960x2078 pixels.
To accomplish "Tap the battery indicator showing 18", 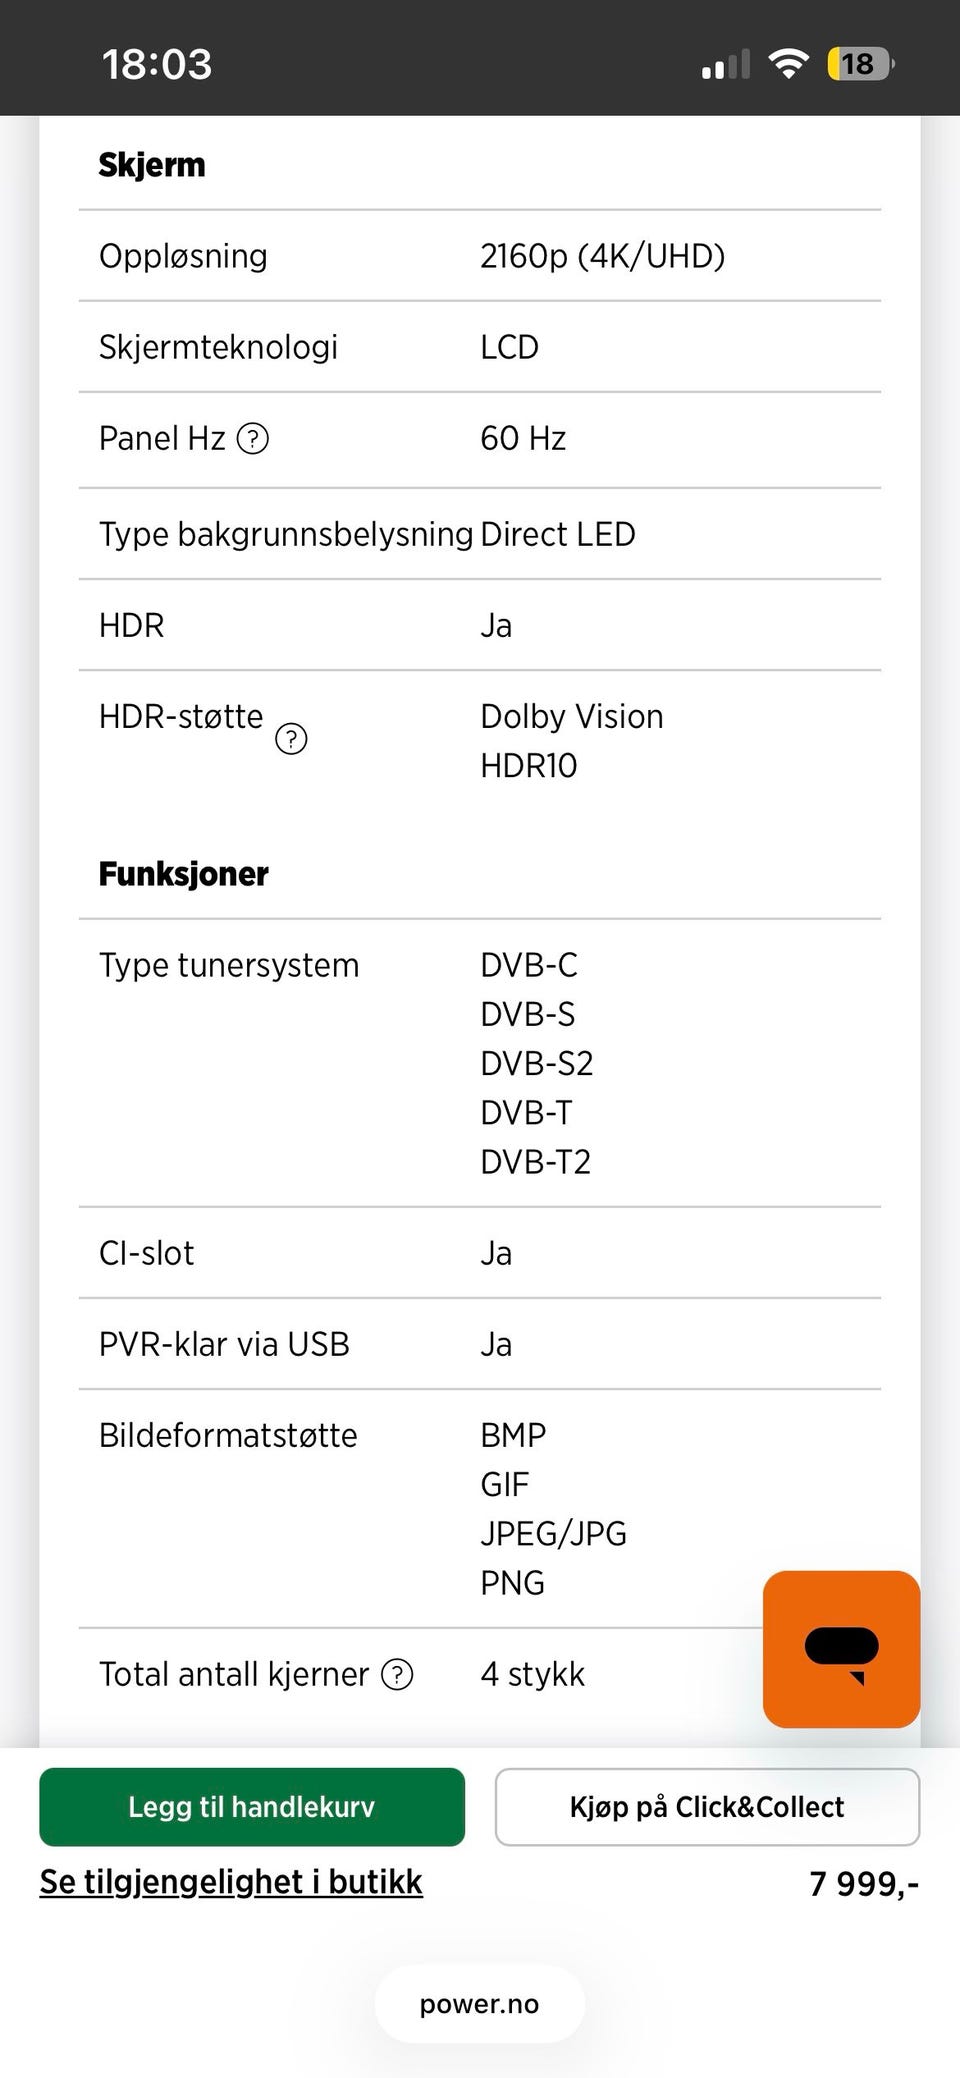I will click(x=859, y=65).
